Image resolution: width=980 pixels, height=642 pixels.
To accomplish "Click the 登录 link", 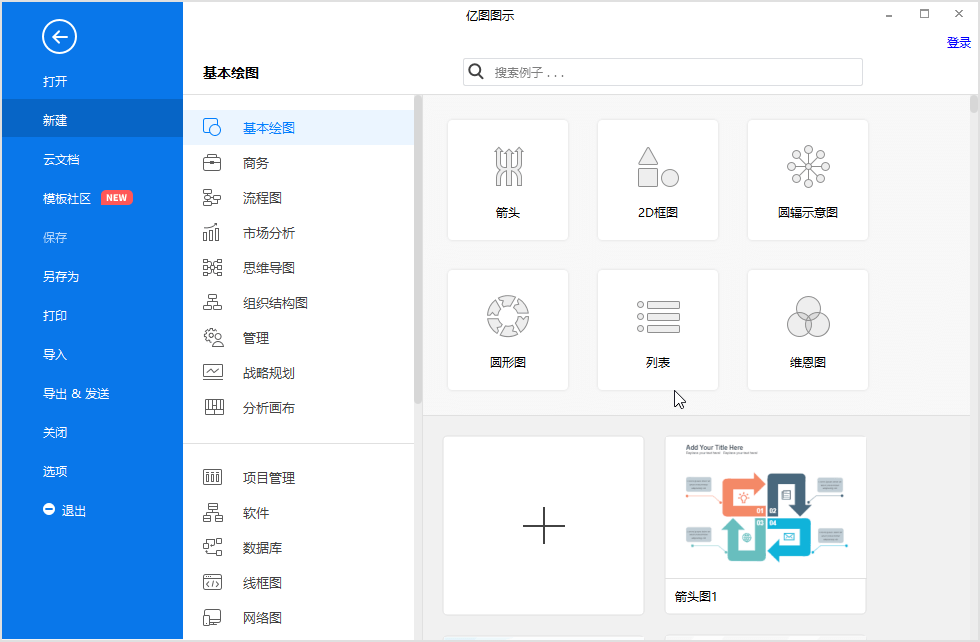I will click(x=958, y=42).
